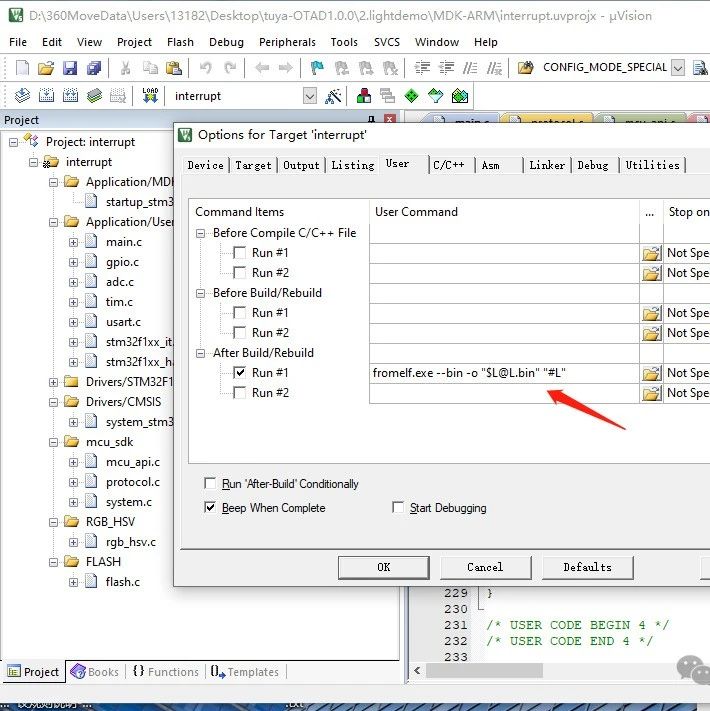This screenshot has height=711, width=710.
Task: Click the Undo arrow icon
Action: [x=206, y=68]
